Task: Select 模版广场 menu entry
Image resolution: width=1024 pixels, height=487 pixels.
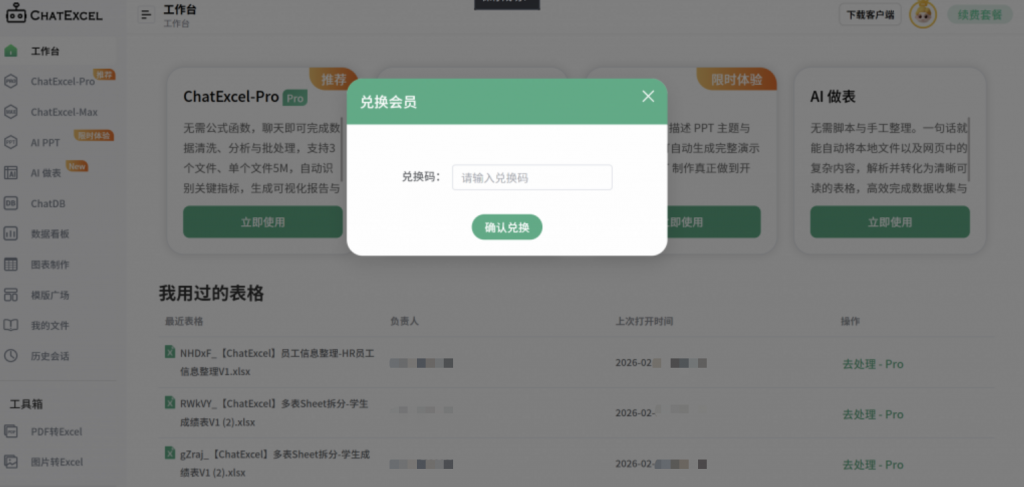Action: pos(50,295)
